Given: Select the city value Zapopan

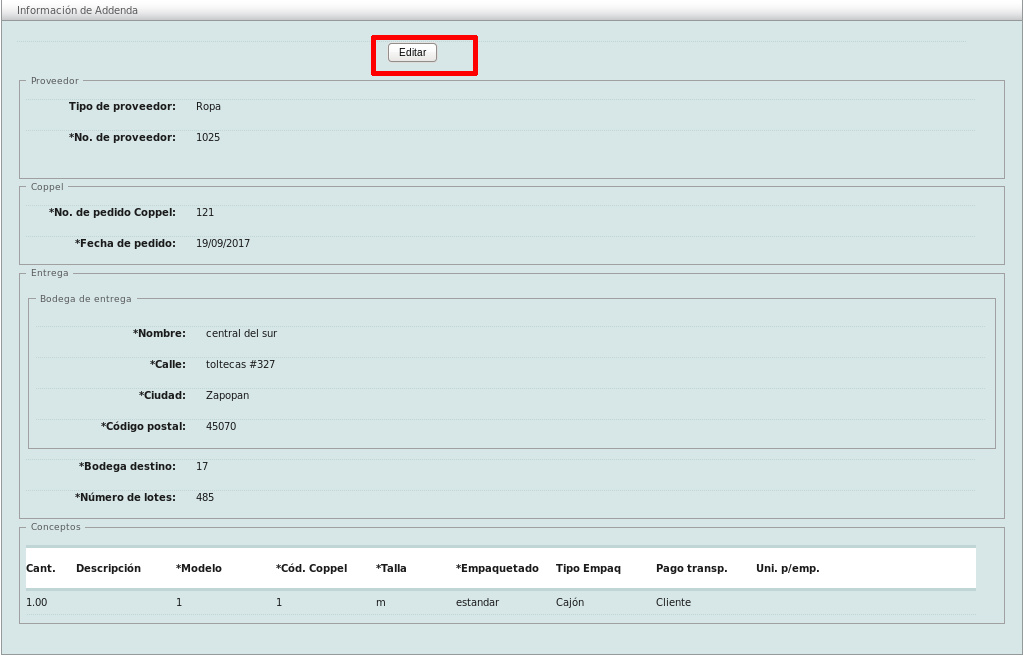Looking at the screenshot, I should coord(227,395).
